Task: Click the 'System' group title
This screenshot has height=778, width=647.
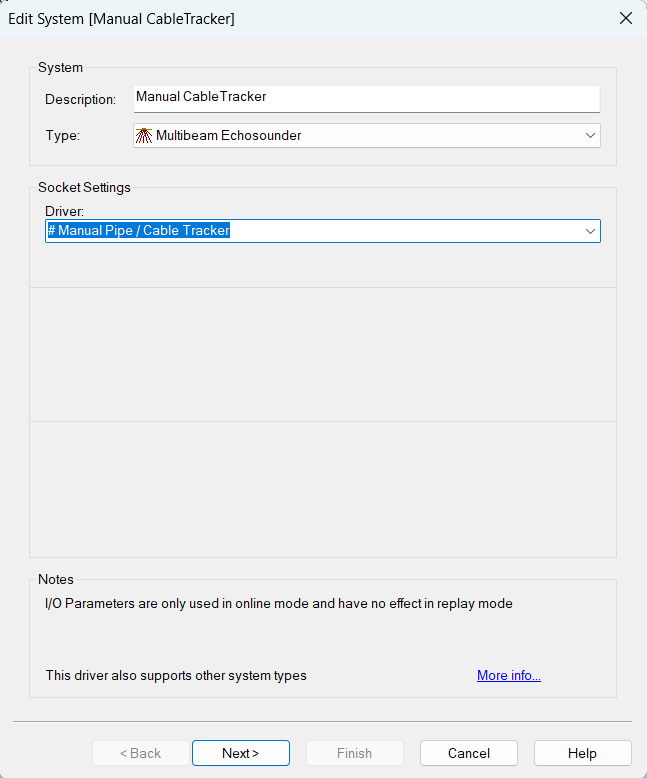Action: 61,67
